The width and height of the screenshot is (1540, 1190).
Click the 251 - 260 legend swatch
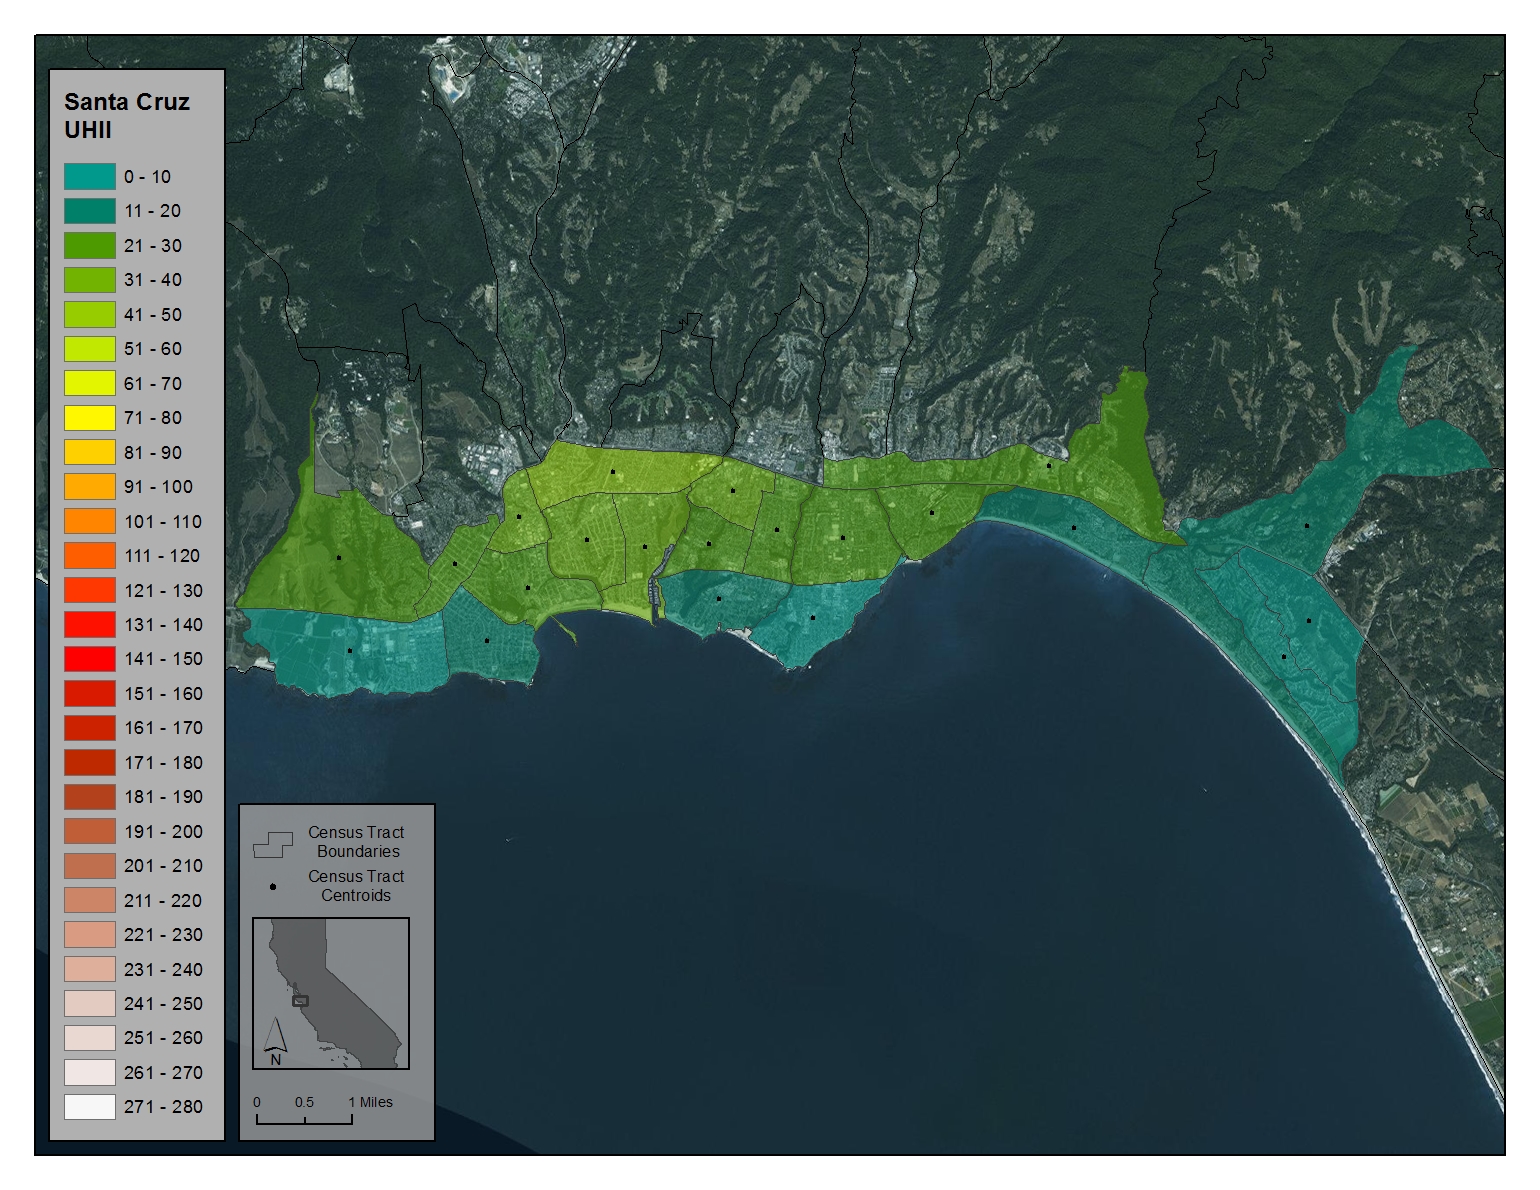pos(90,1038)
